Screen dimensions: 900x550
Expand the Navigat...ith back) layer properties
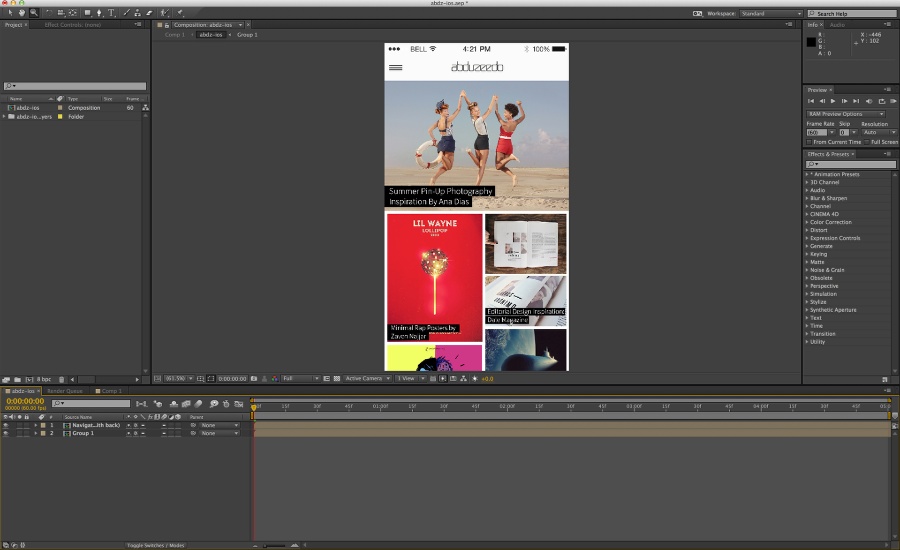(36, 425)
